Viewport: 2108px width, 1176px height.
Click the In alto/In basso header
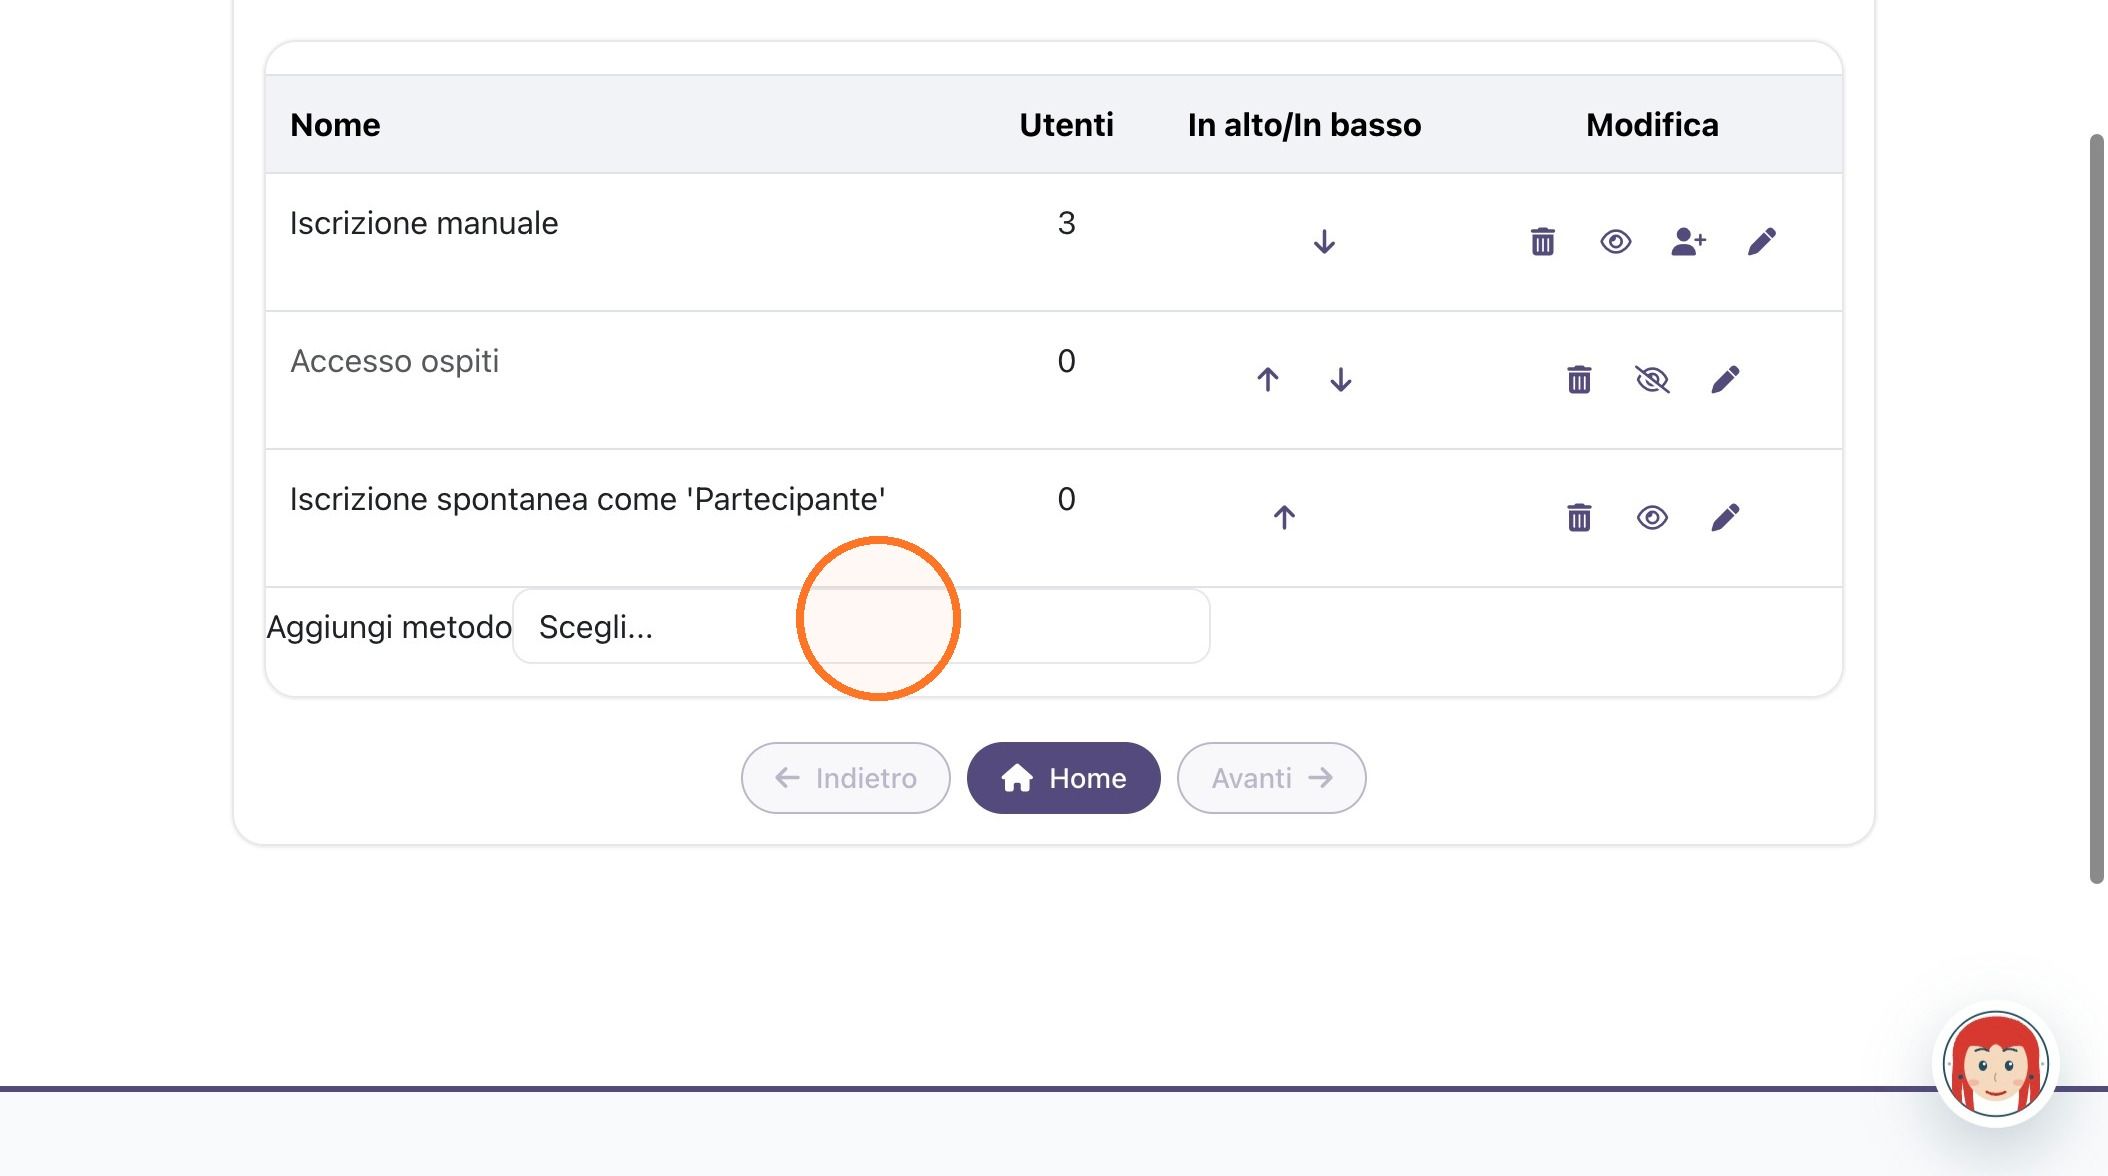pyautogui.click(x=1304, y=125)
